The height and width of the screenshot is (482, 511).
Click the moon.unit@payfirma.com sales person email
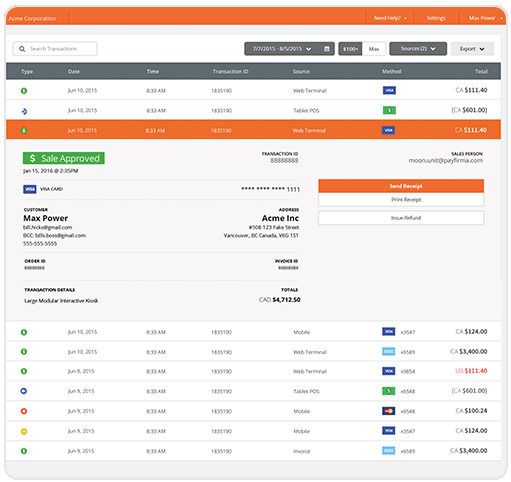point(446,160)
